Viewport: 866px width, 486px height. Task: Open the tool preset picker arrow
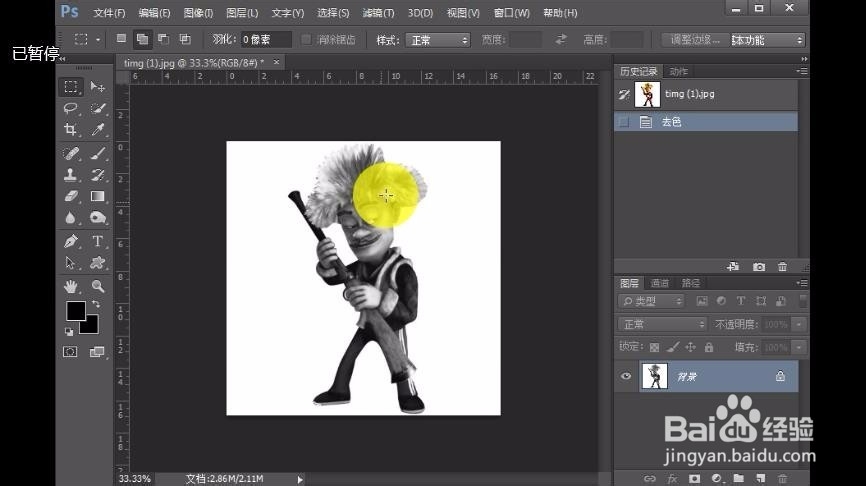pyautogui.click(x=98, y=39)
